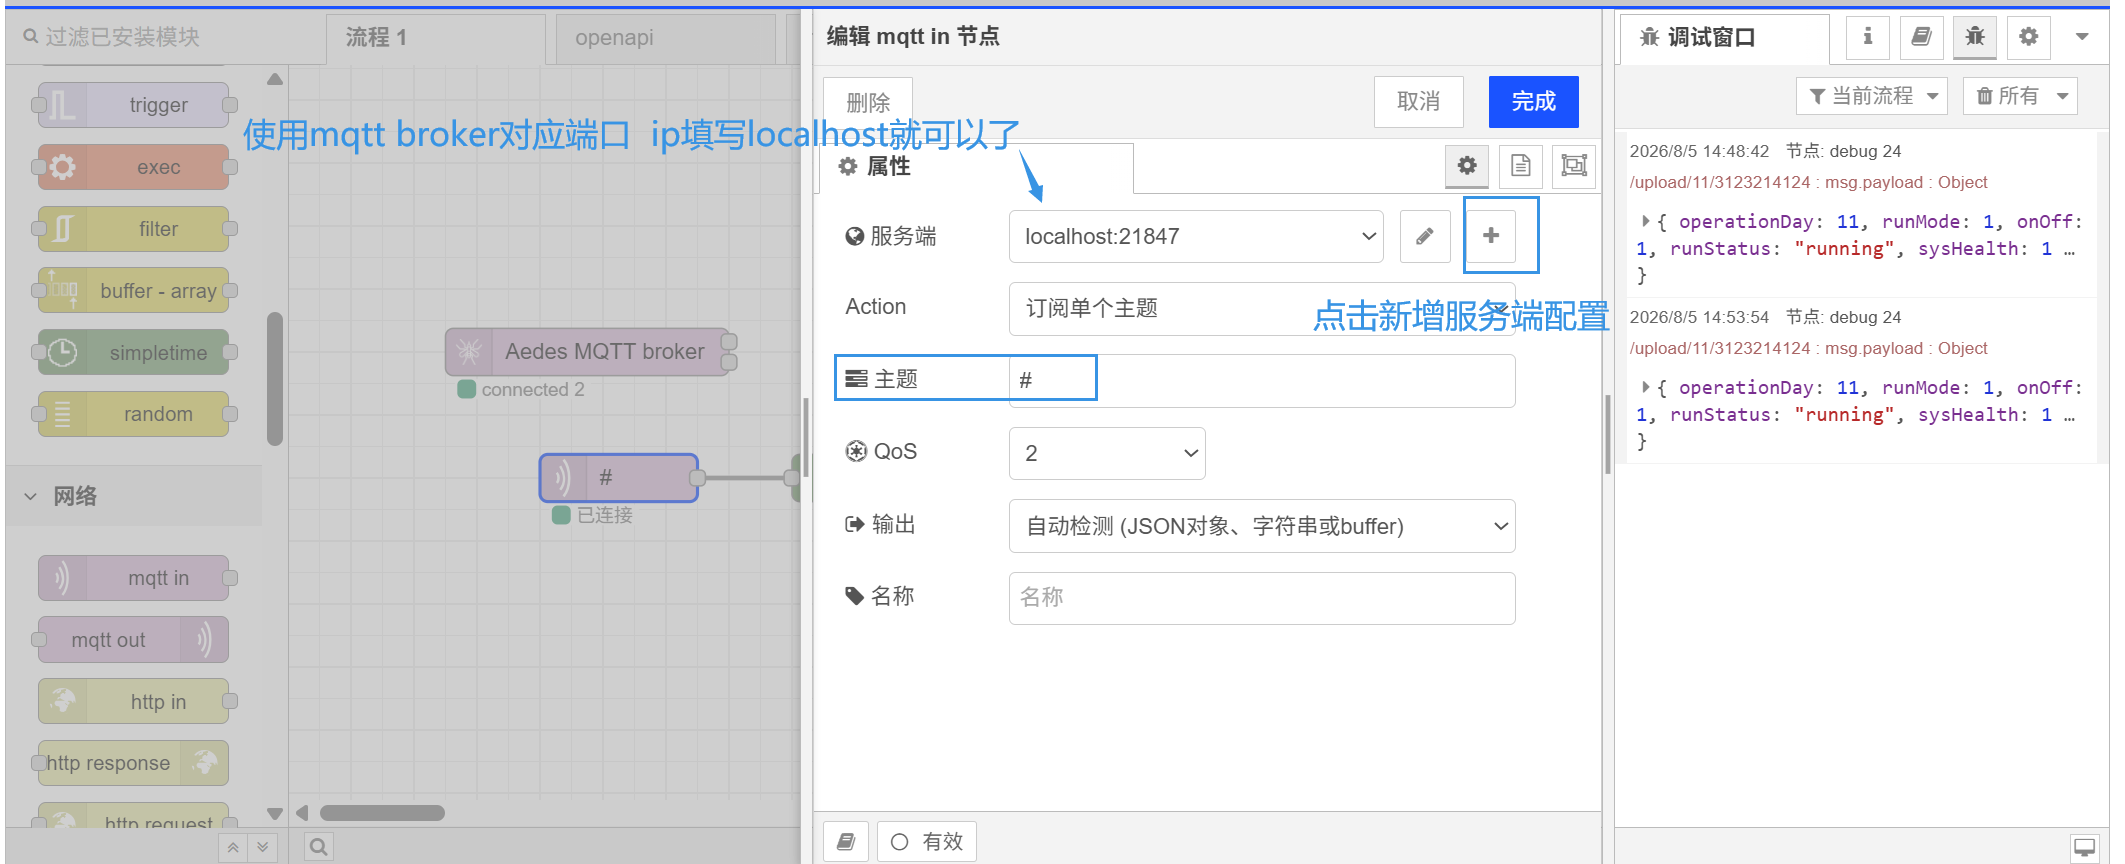This screenshot has height=864, width=2125.
Task: Click the 名称 name input field
Action: (1262, 598)
